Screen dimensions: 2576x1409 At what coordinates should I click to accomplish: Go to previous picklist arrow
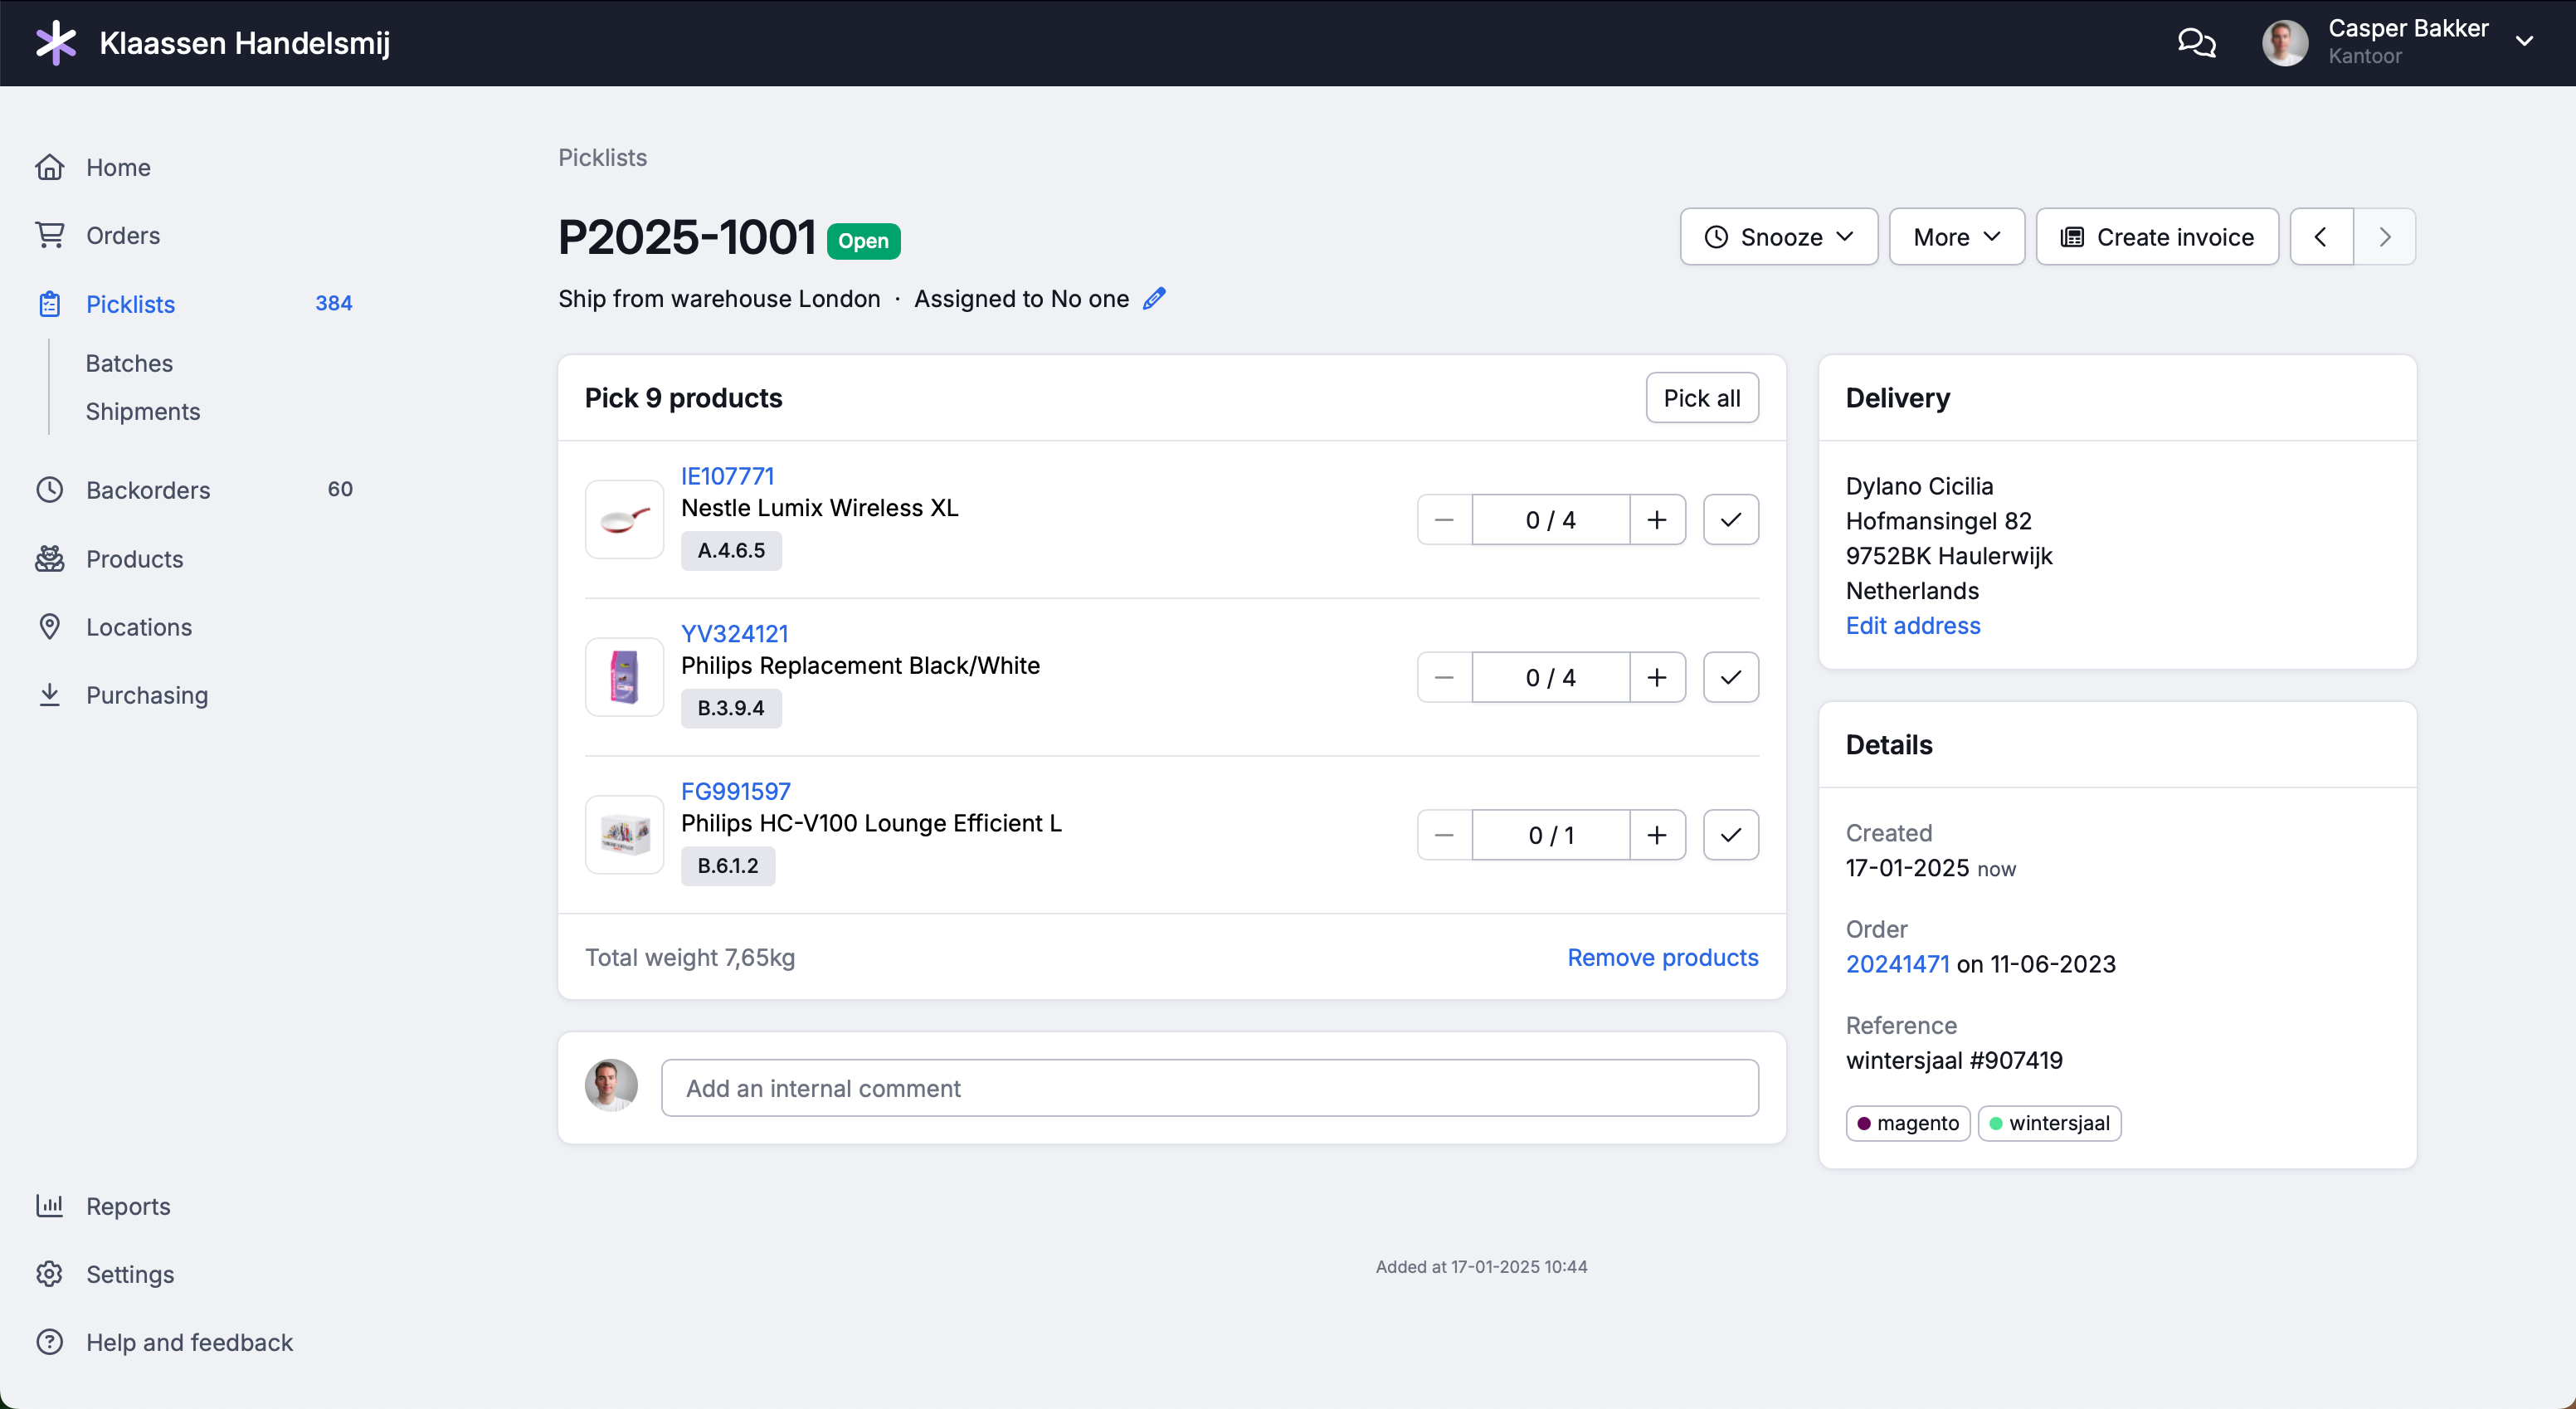[2320, 237]
